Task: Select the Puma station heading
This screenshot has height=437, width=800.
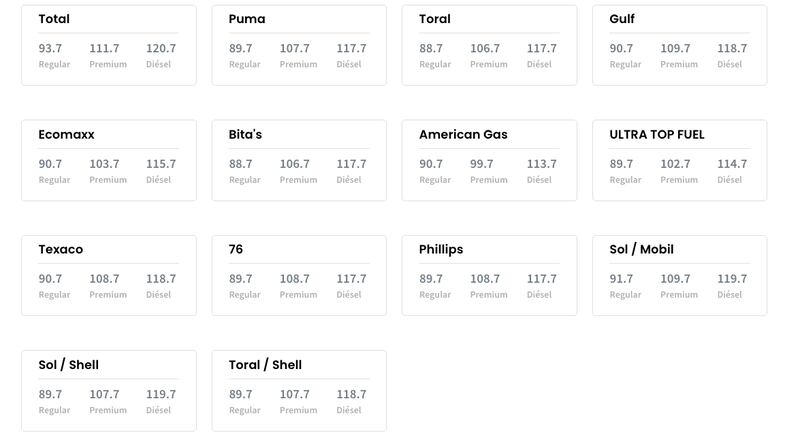Action: (247, 19)
